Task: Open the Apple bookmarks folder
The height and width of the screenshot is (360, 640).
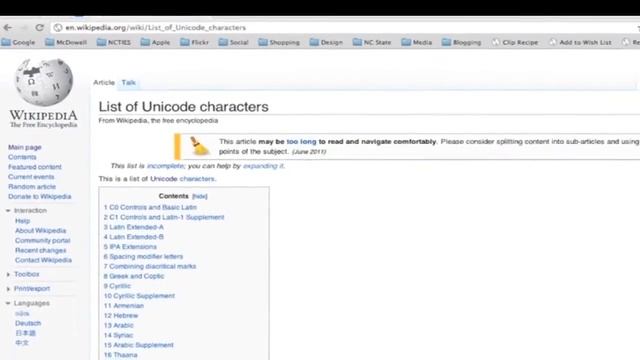Action: pos(155,42)
